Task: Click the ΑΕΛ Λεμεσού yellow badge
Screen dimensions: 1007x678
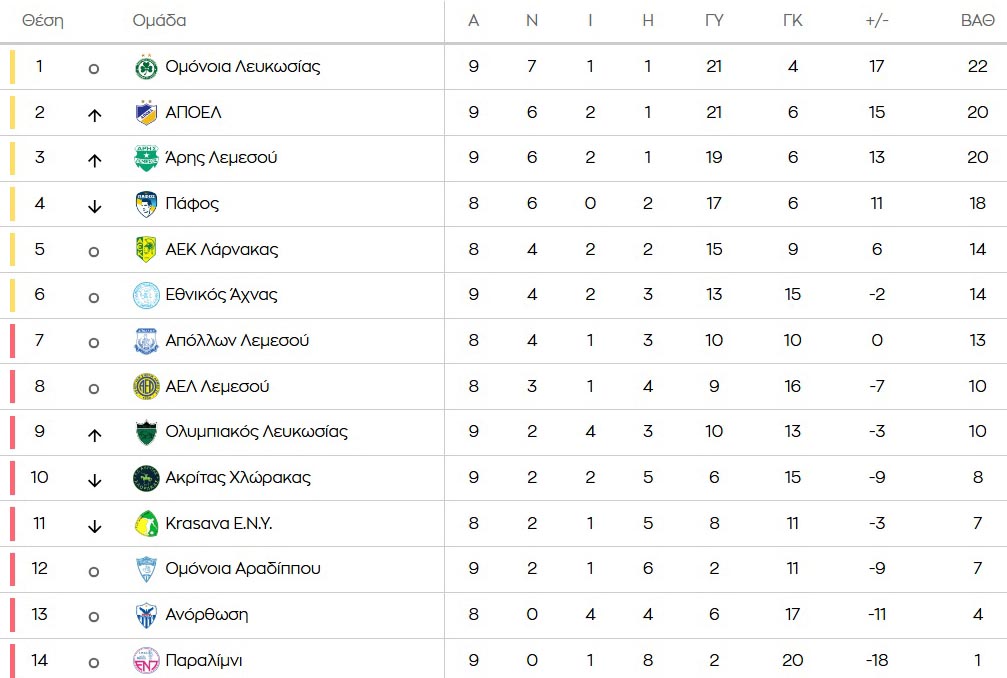Action: pyautogui.click(x=146, y=386)
